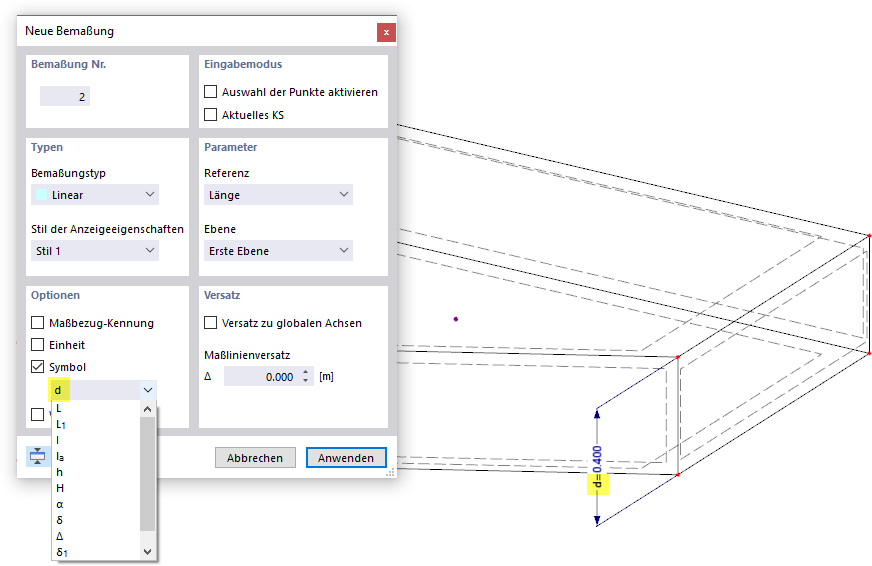872x566 pixels.
Task: Expand the Referenz Länge dropdown
Action: pos(278,195)
